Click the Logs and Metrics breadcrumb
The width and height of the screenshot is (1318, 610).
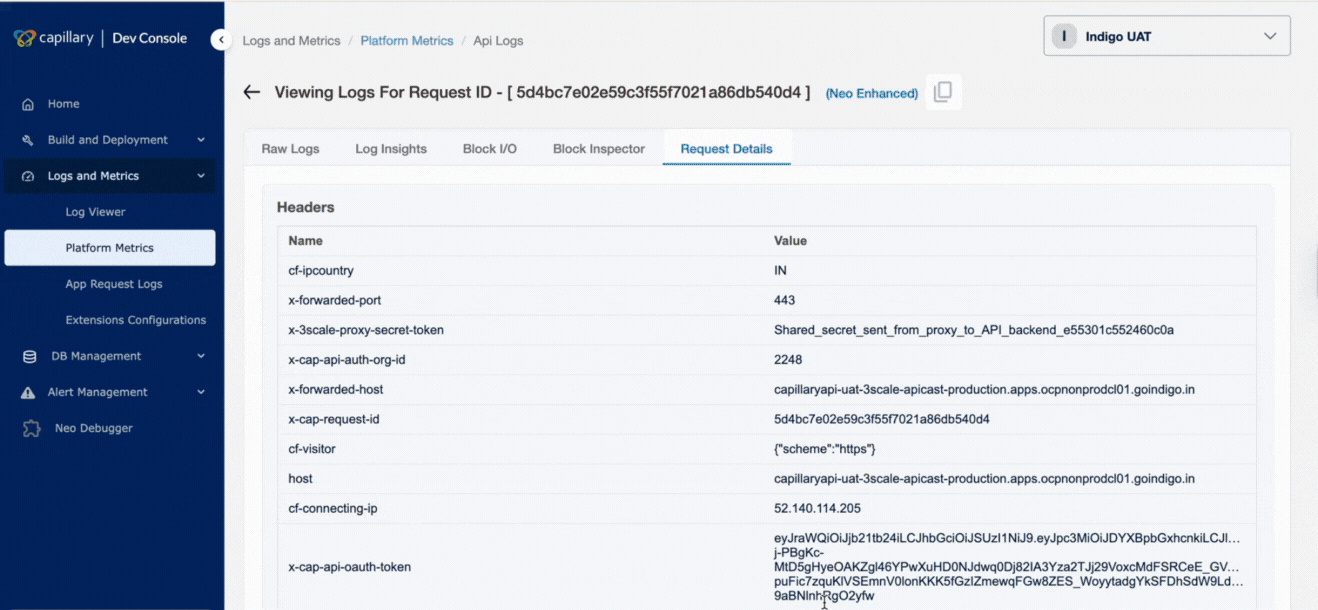click(x=291, y=41)
